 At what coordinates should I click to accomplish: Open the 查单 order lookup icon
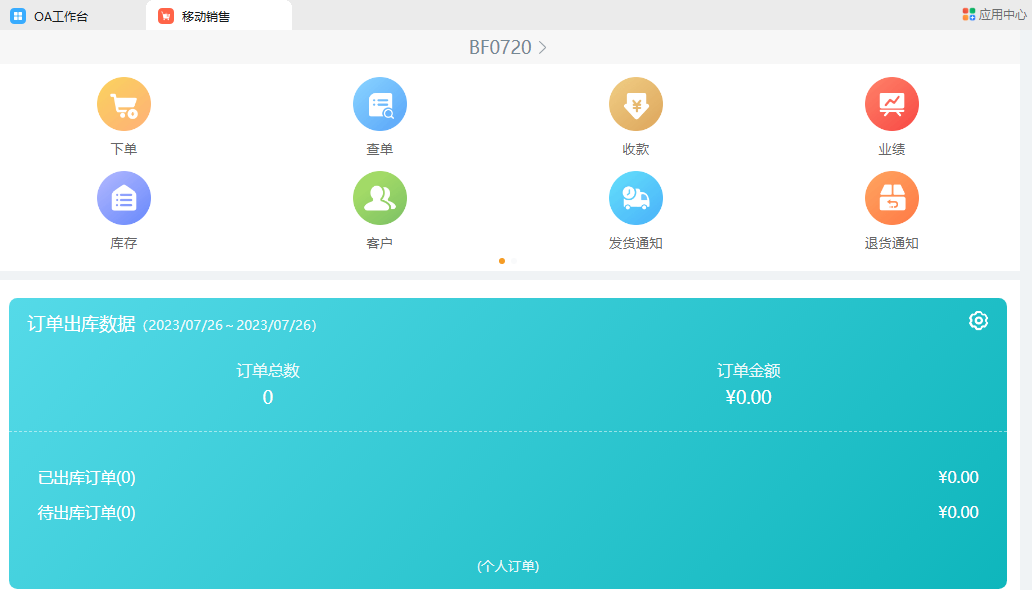(380, 105)
